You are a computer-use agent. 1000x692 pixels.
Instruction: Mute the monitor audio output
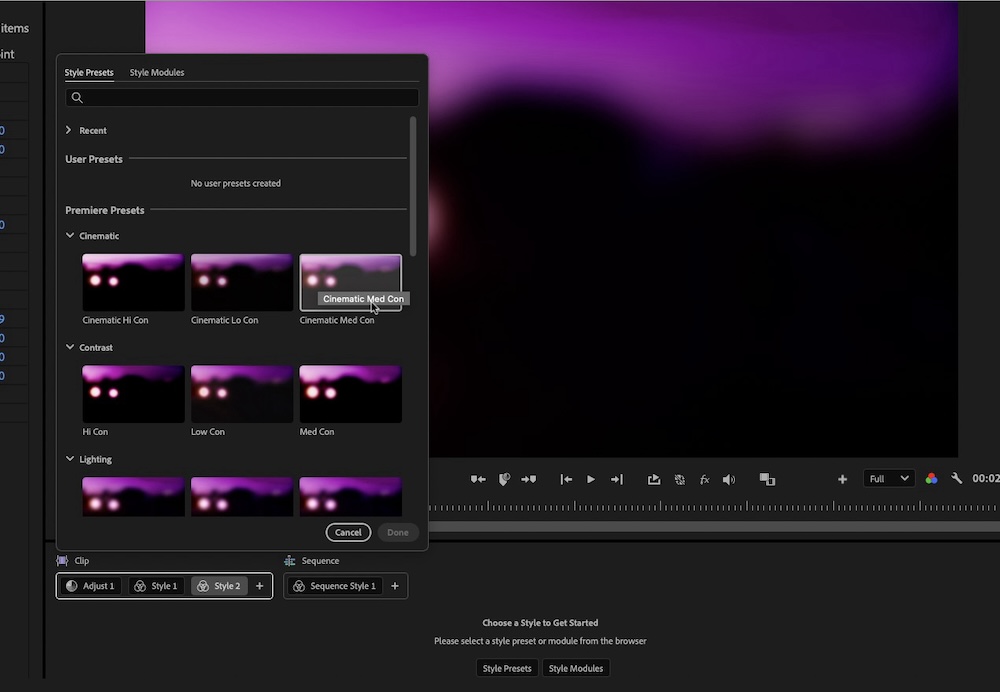[729, 479]
